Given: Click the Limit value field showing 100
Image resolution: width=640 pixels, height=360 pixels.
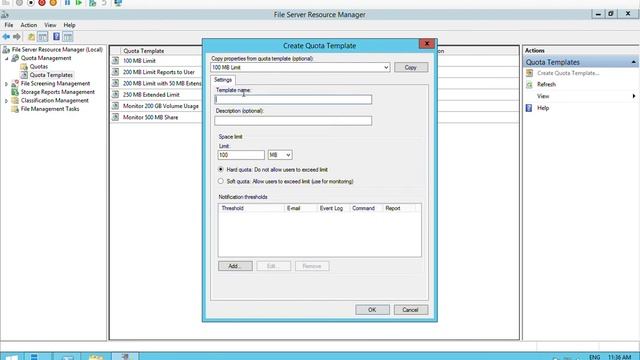Looking at the screenshot, I should pos(241,155).
